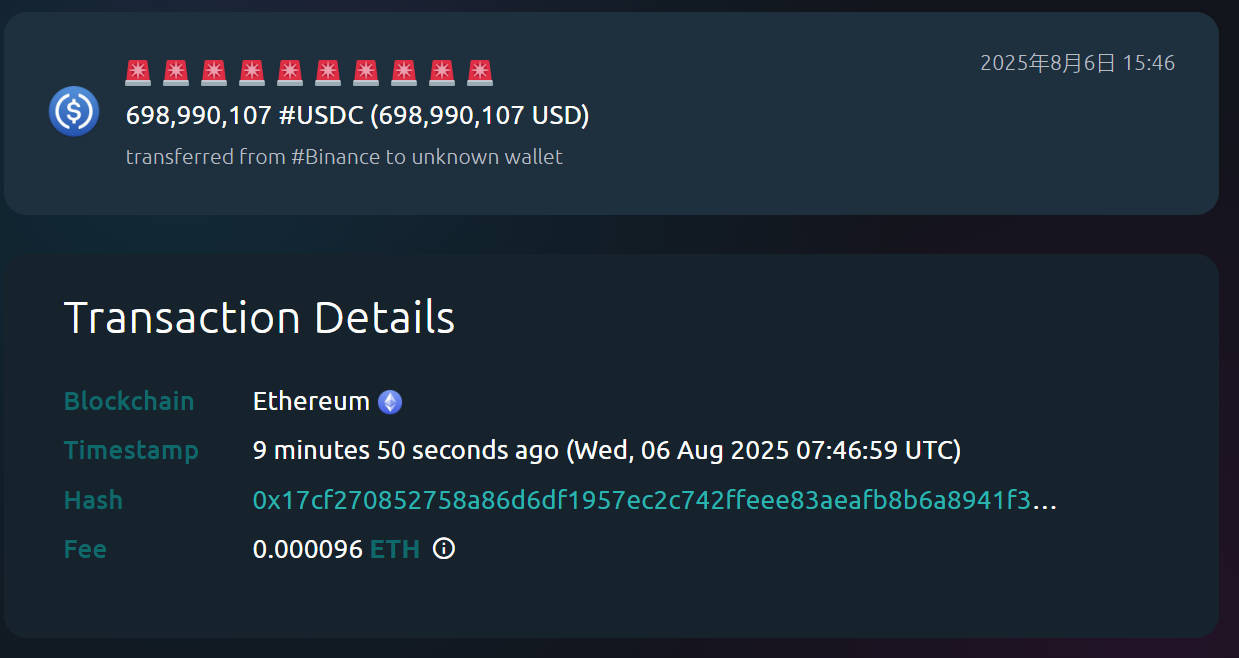Click the Ethereum blockchain name text
Screen dimensions: 1239x658
pyautogui.click(x=311, y=402)
